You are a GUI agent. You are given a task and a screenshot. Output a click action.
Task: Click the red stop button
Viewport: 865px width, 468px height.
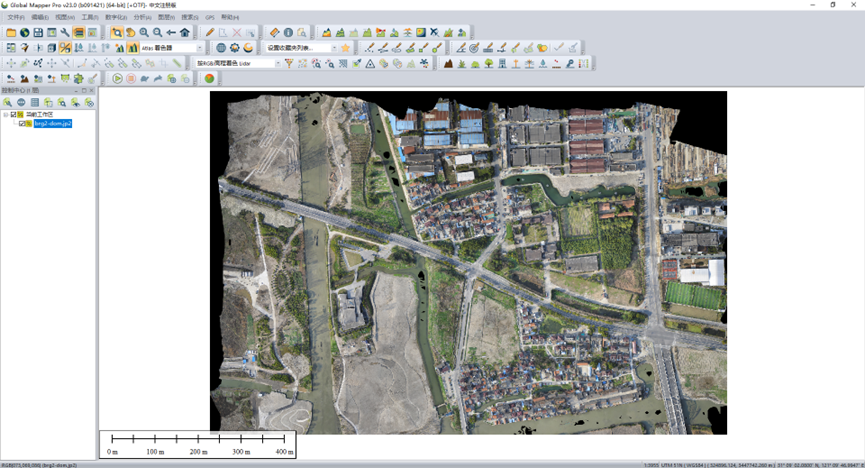point(131,79)
